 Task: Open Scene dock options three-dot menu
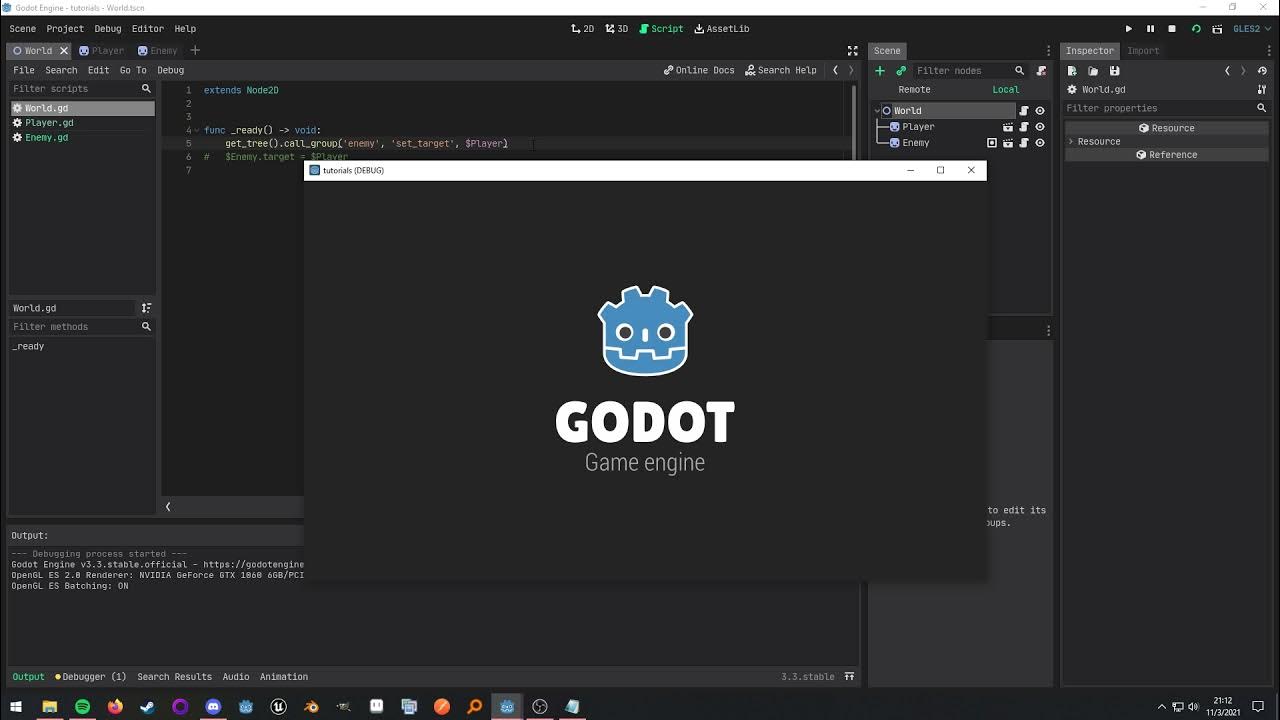(1048, 51)
